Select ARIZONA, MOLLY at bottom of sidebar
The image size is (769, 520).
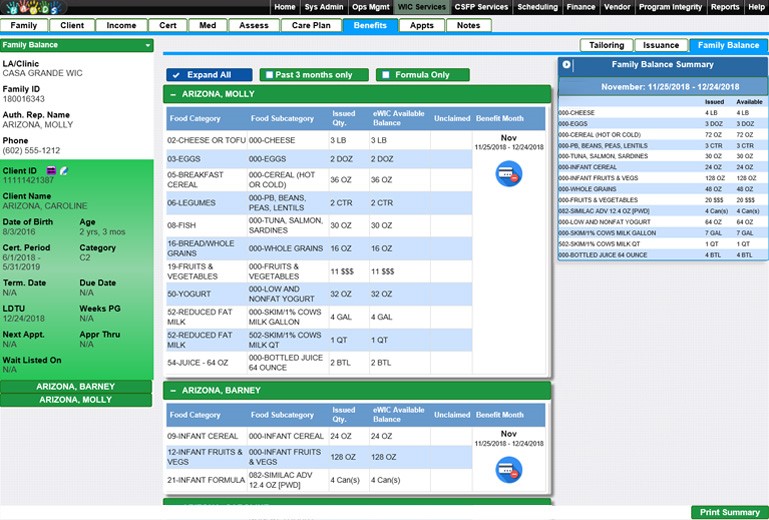(76, 400)
